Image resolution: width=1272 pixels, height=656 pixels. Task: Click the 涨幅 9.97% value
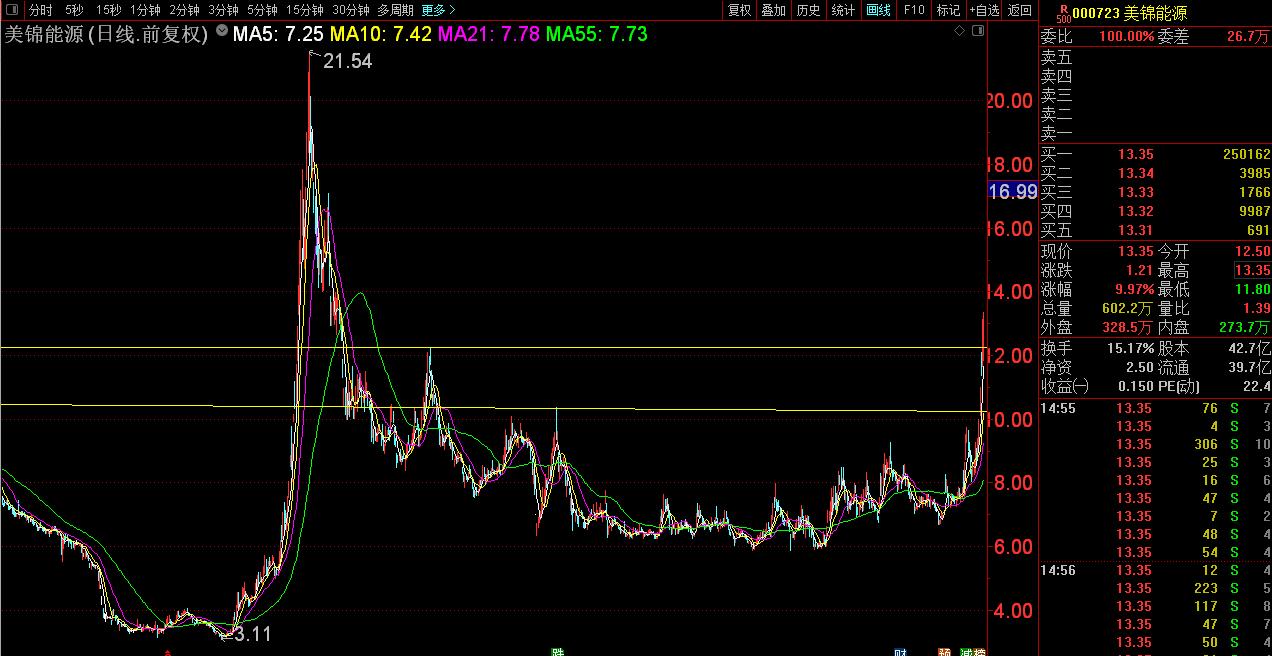1135,290
